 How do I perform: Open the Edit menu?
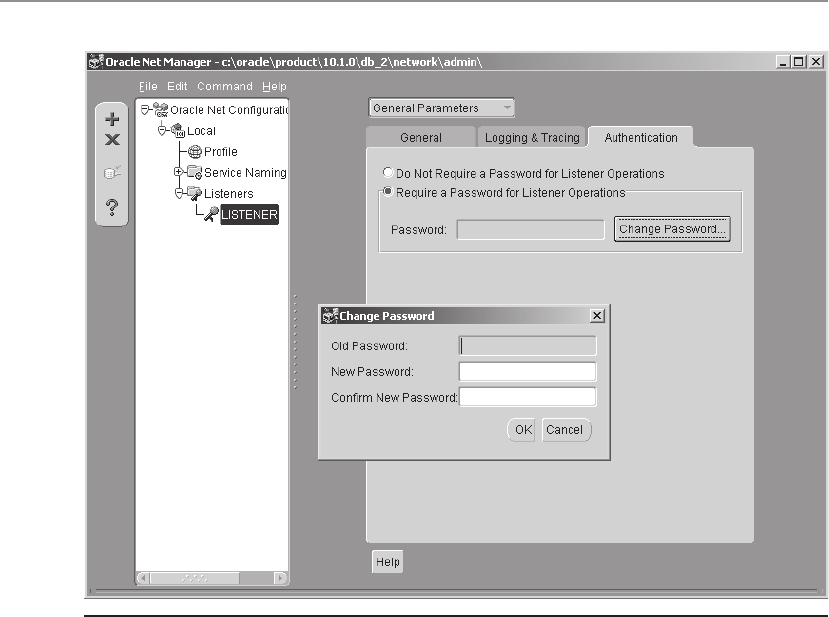(177, 86)
